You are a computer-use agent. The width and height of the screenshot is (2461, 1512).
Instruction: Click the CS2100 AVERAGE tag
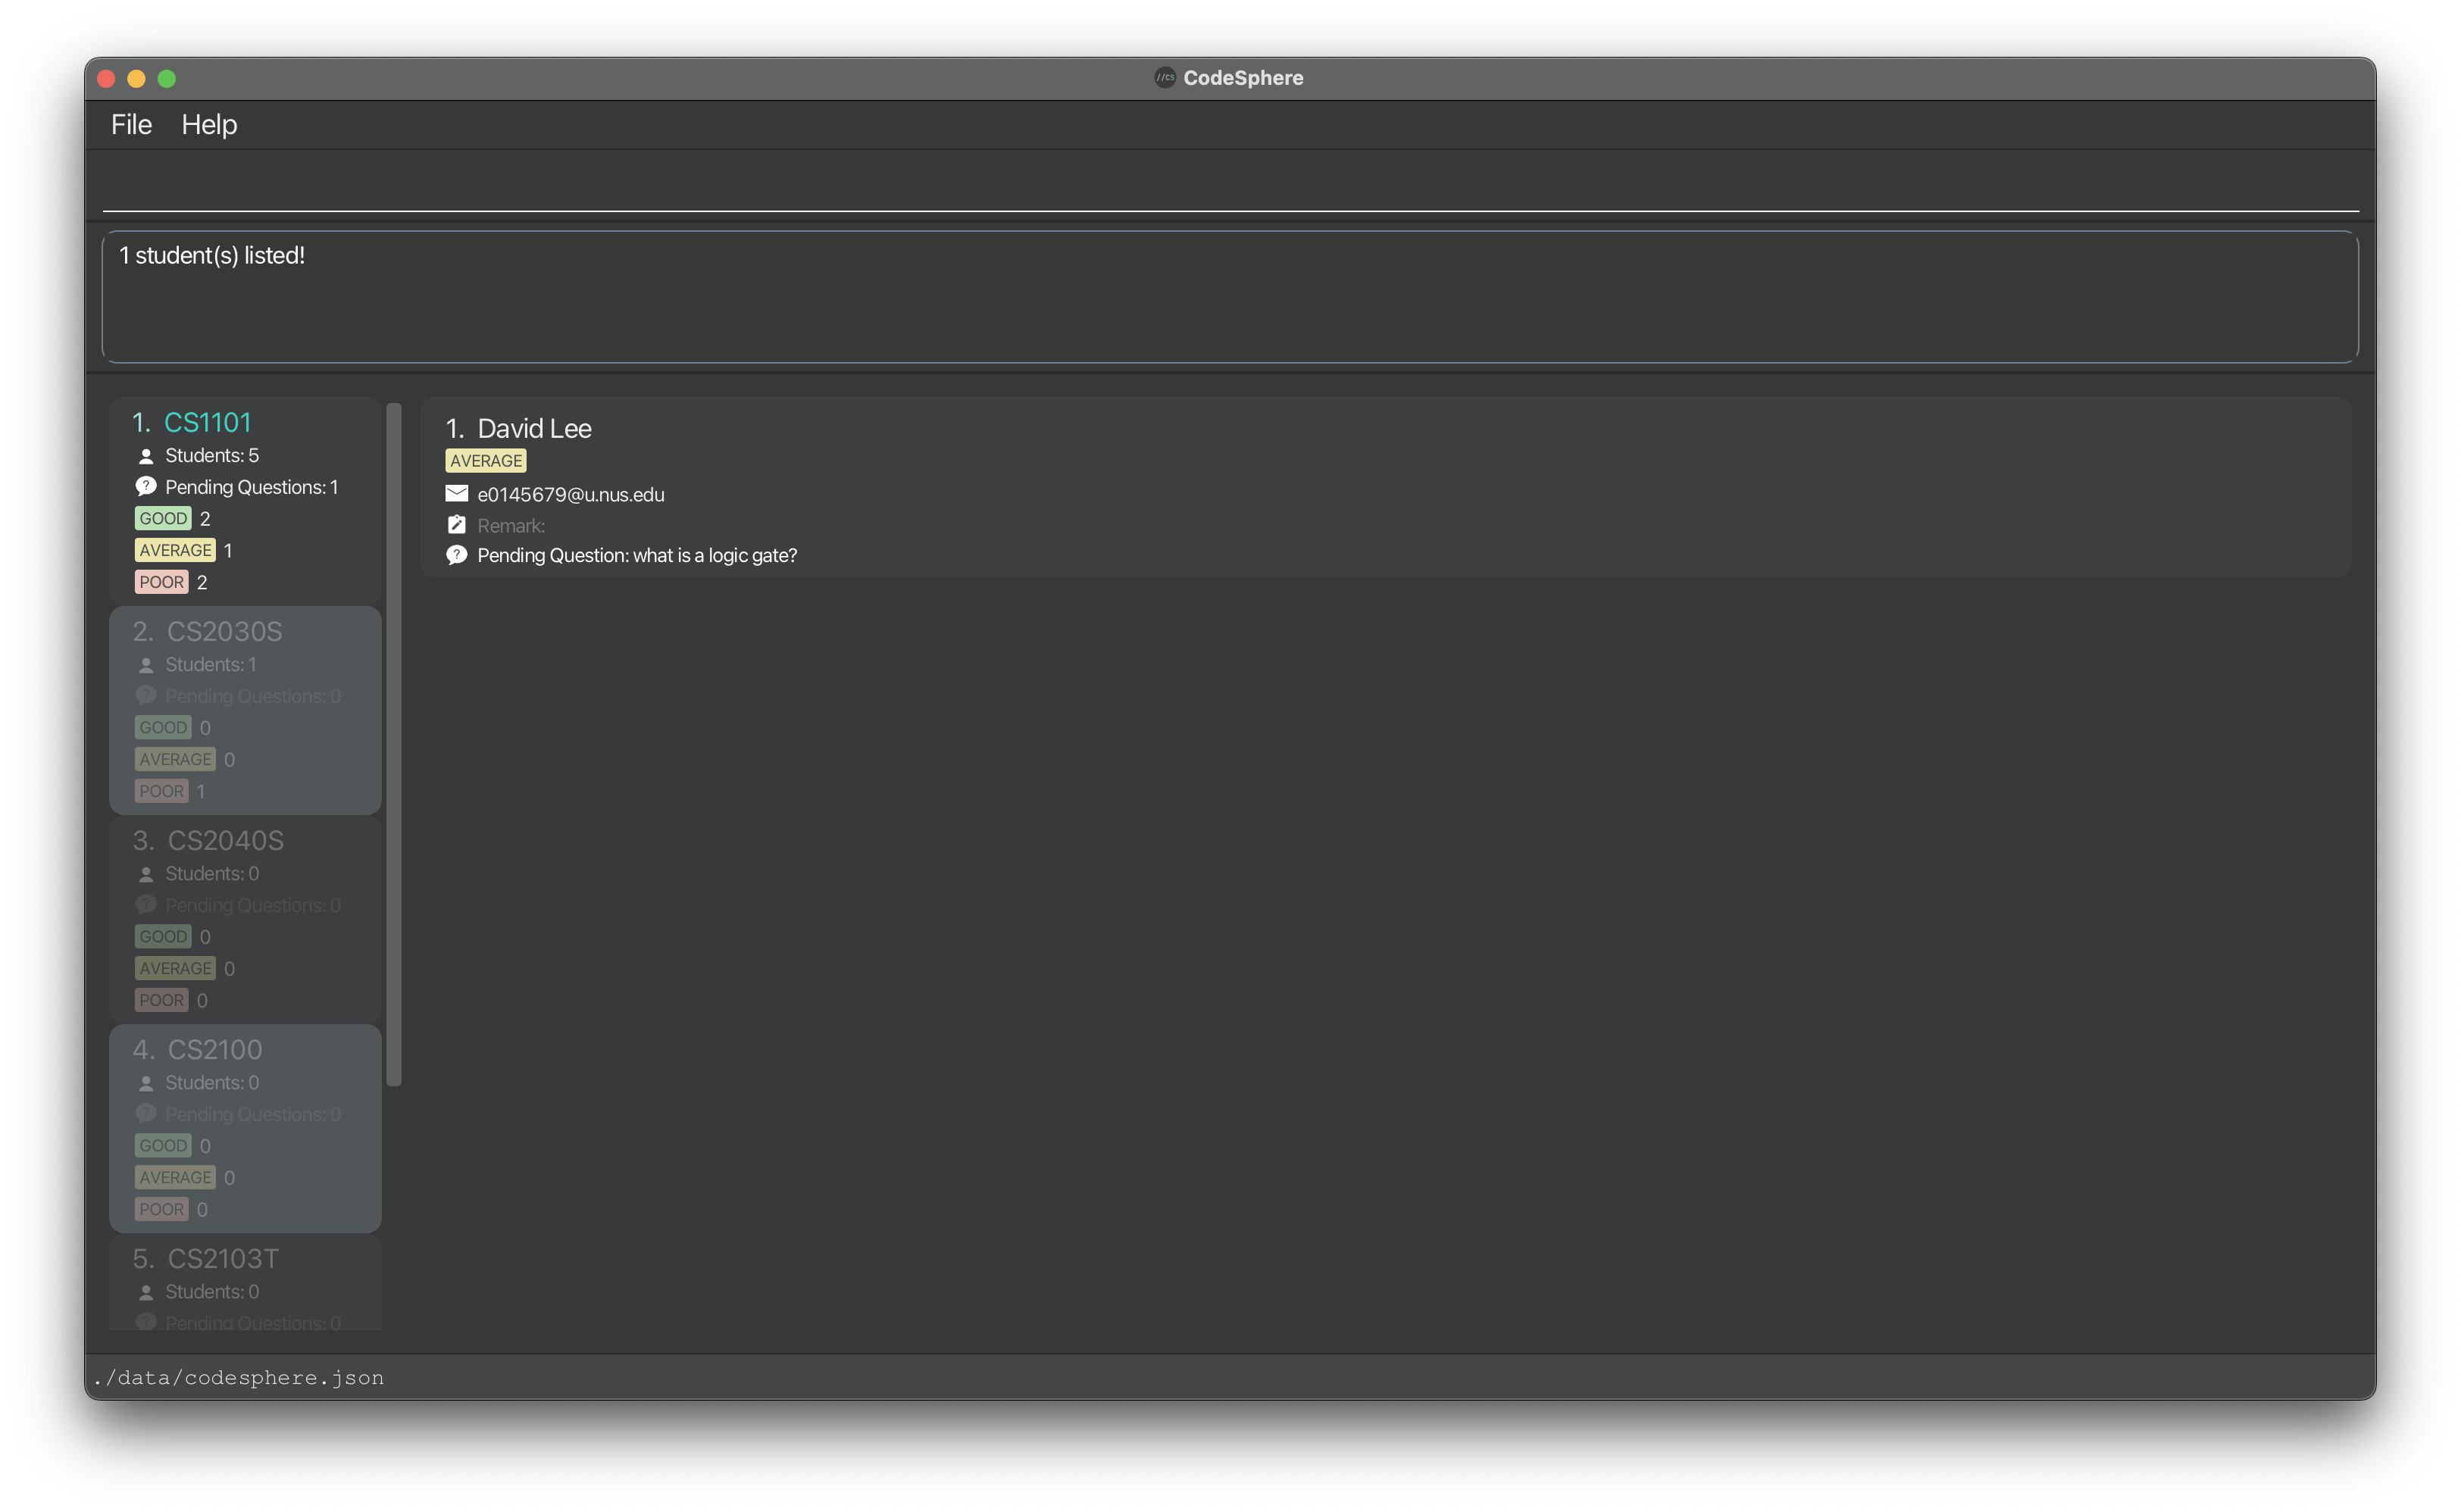pos(175,1177)
